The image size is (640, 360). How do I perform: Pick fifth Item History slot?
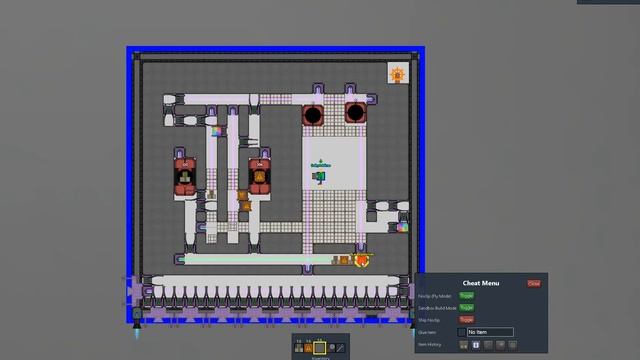(x=513, y=345)
